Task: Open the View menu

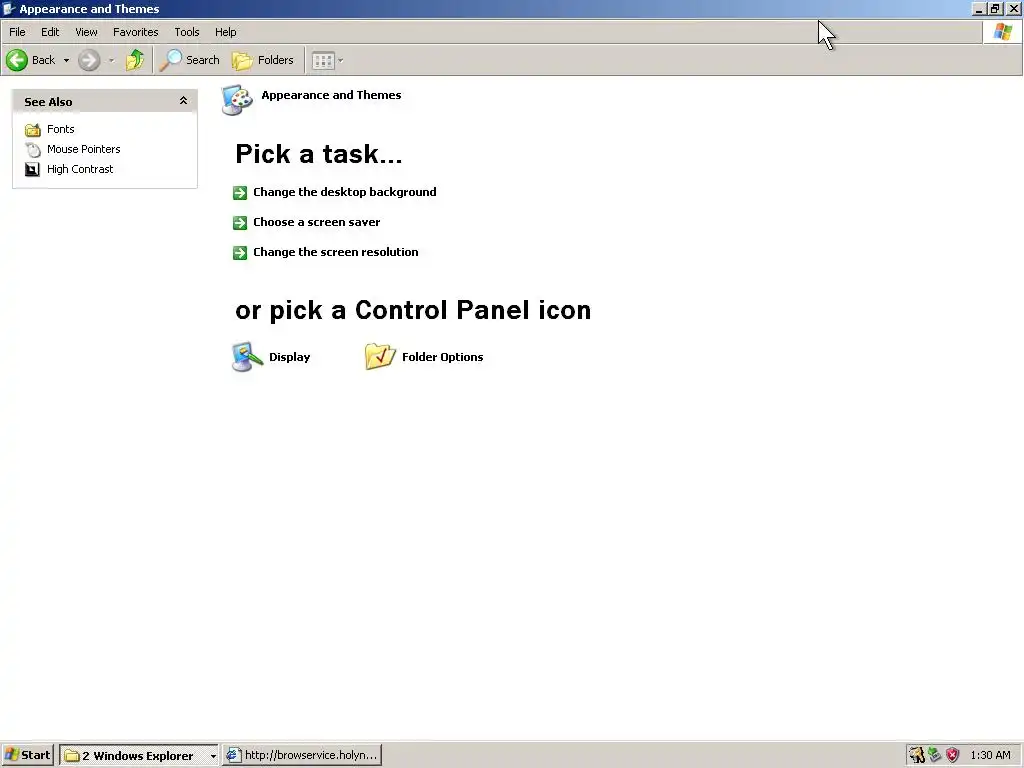Action: pyautogui.click(x=86, y=32)
